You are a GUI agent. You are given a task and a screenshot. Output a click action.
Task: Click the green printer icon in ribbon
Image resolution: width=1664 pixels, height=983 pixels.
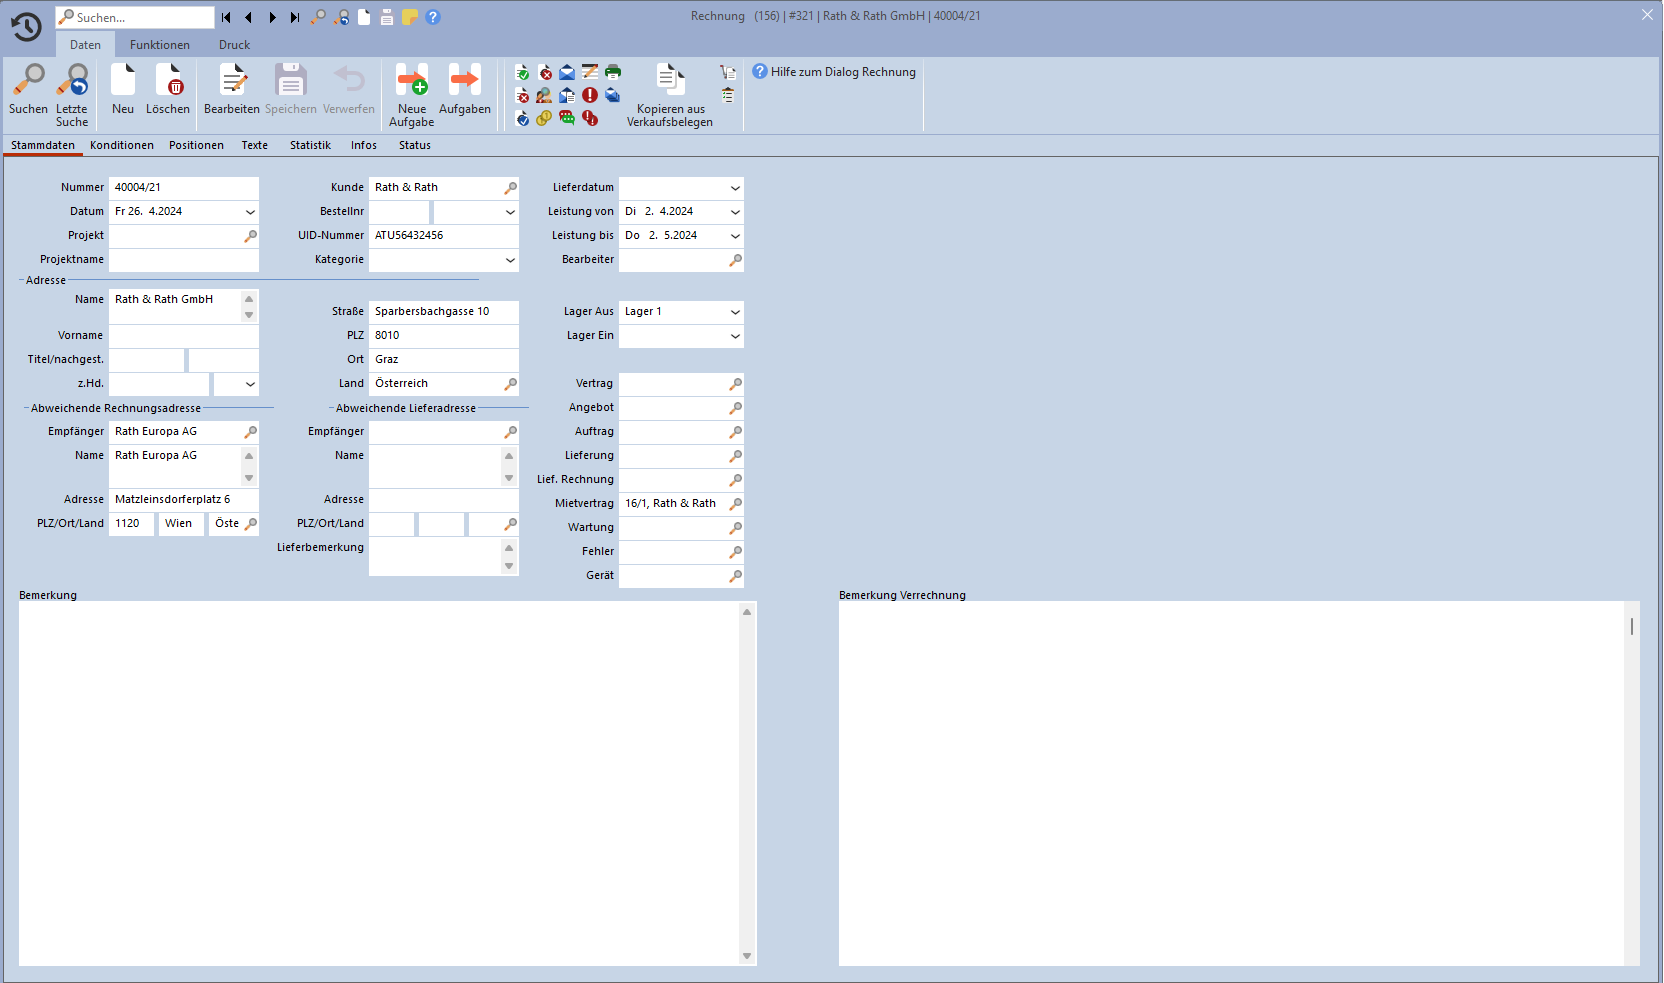coord(613,72)
